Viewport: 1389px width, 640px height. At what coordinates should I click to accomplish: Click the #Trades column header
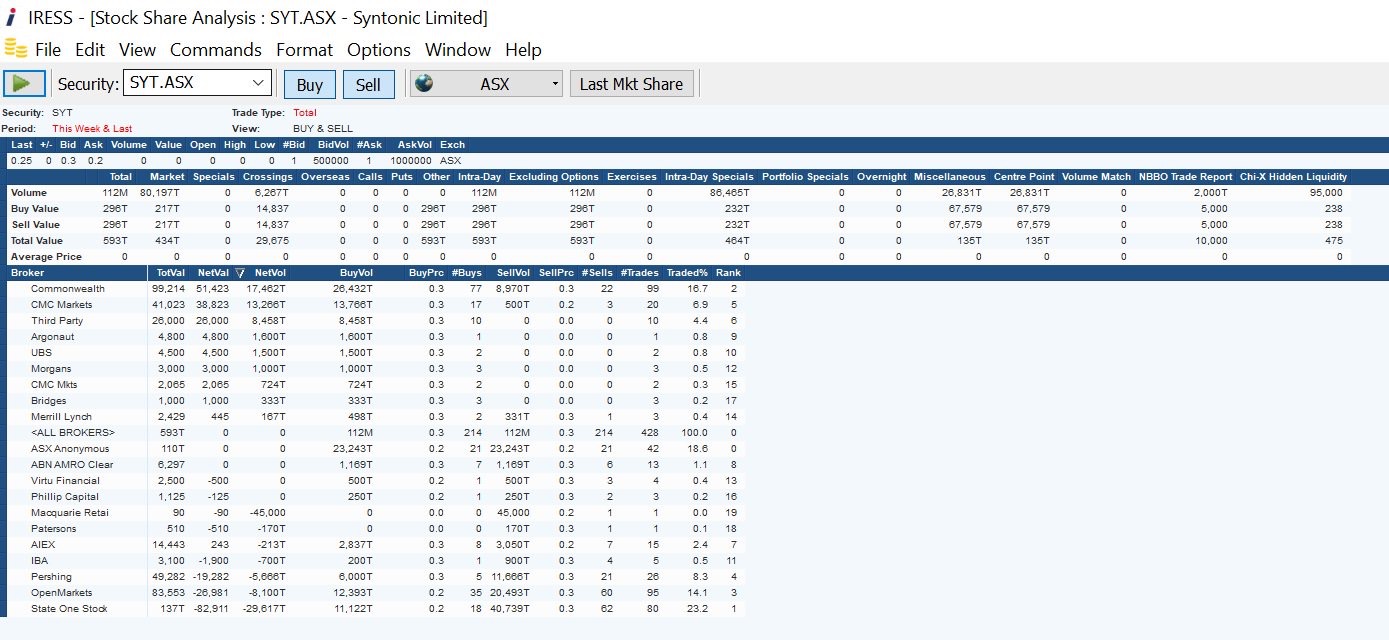coord(638,273)
